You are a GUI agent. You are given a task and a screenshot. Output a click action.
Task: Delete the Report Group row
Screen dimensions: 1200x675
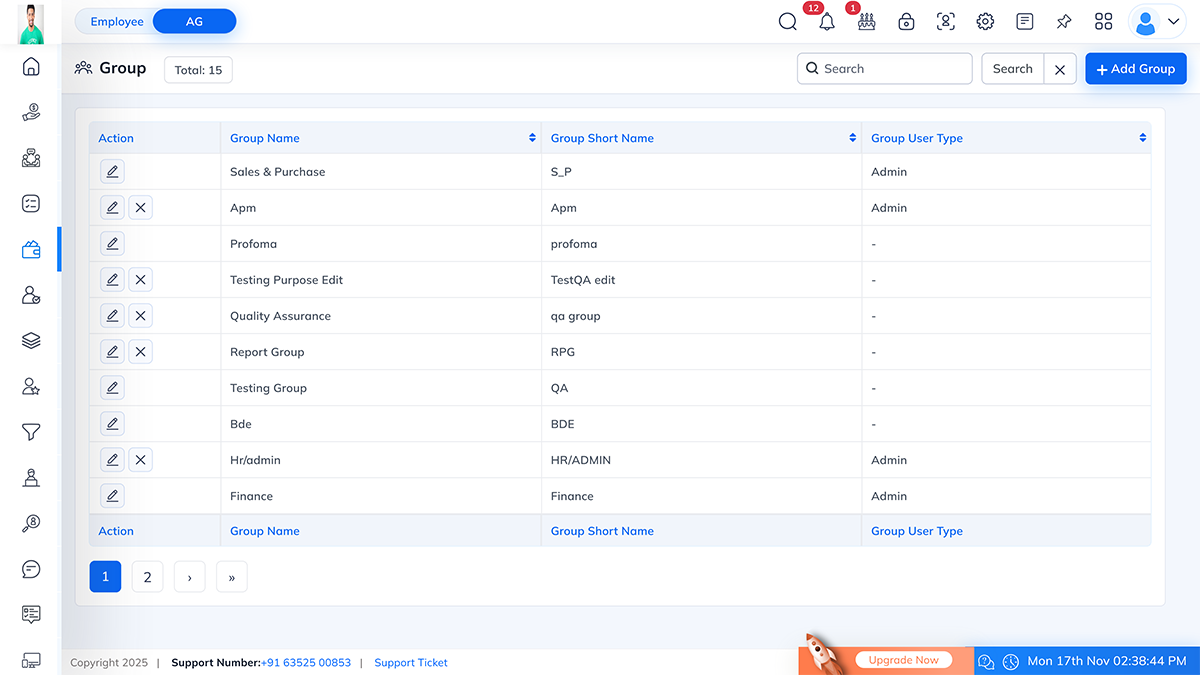(x=141, y=352)
